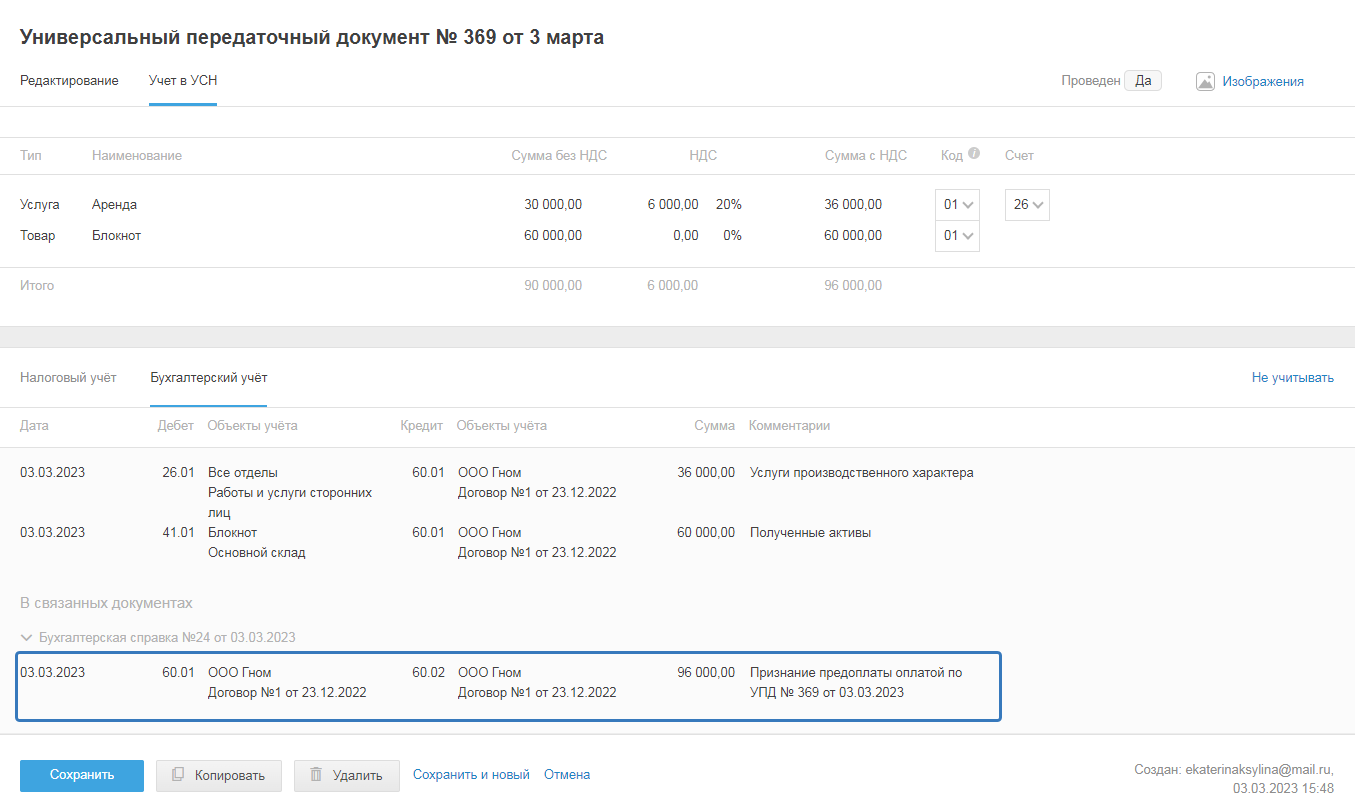This screenshot has width=1355, height=808.
Task: Click the Отмена link
Action: tap(567, 775)
